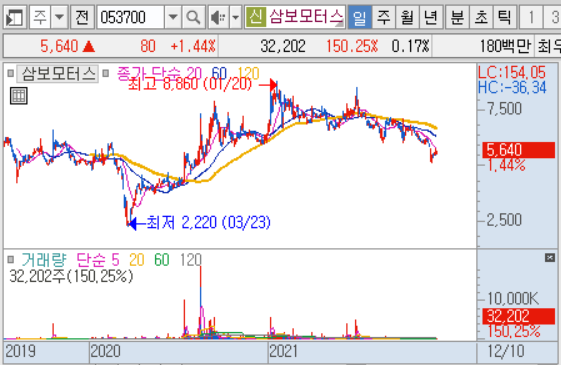Select the 일 daily period tab

point(360,17)
